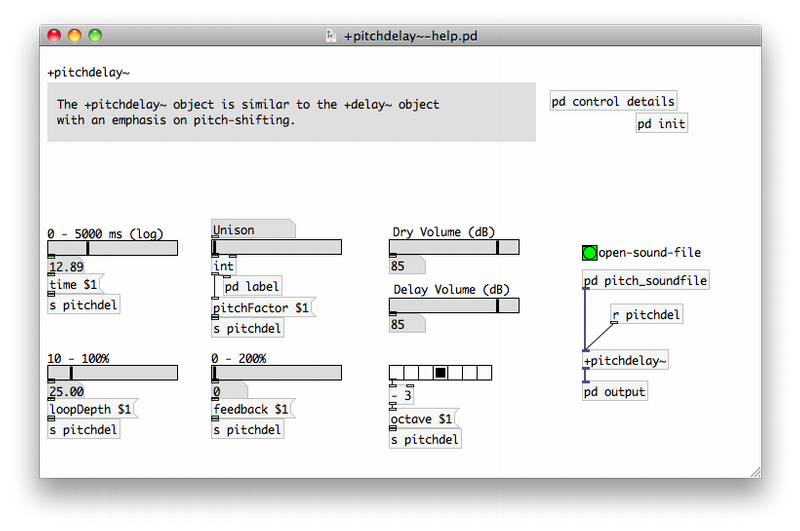Viewport: 800px width, 531px height.
Task: Click the green open-sound-file bang
Action: pyautogui.click(x=589, y=252)
